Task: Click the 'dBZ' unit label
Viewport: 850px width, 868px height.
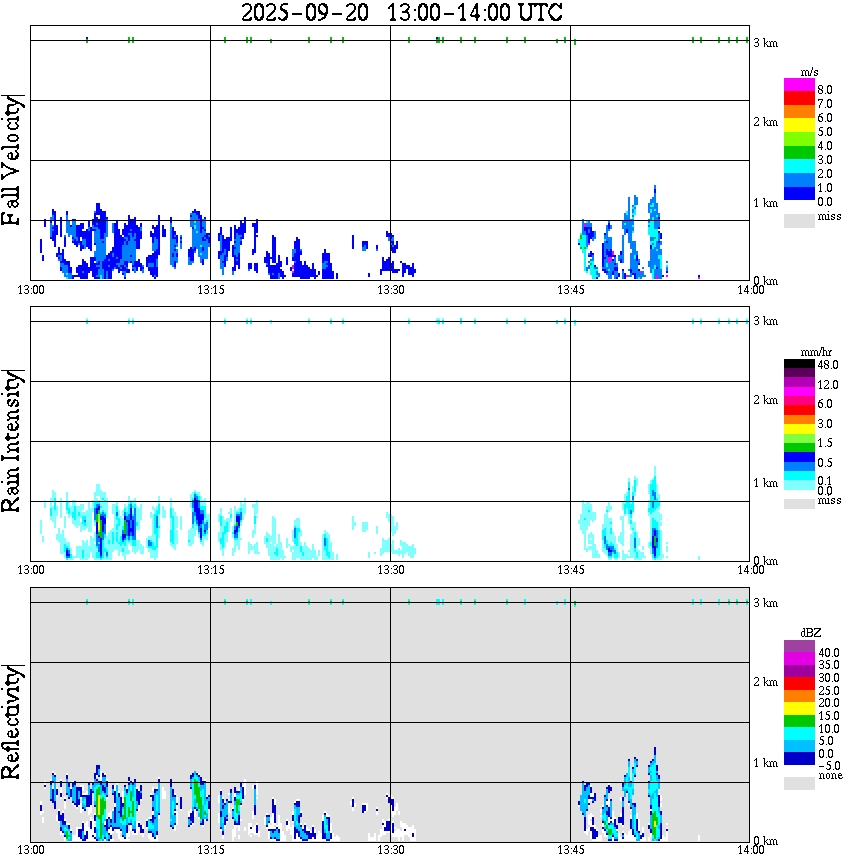Action: pyautogui.click(x=811, y=632)
